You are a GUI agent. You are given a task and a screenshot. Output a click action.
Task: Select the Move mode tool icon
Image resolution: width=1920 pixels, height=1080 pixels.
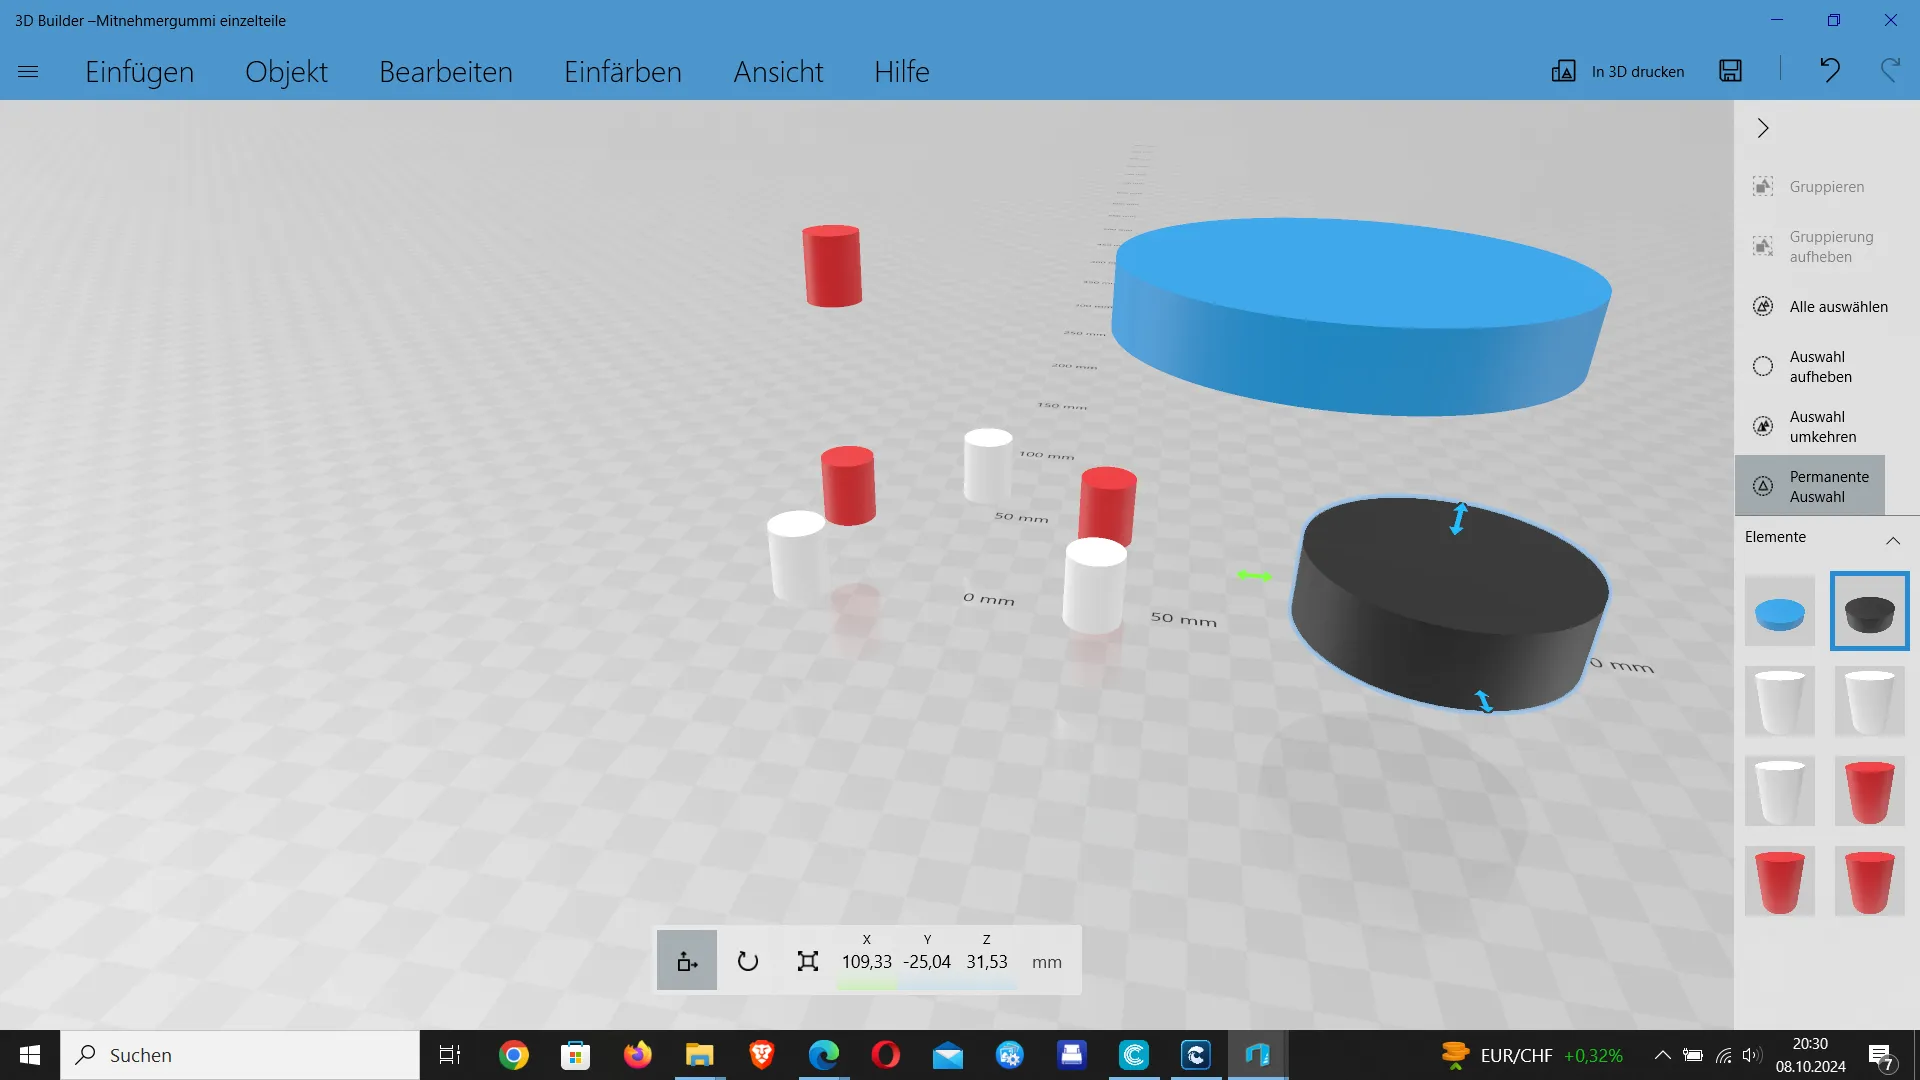687,961
